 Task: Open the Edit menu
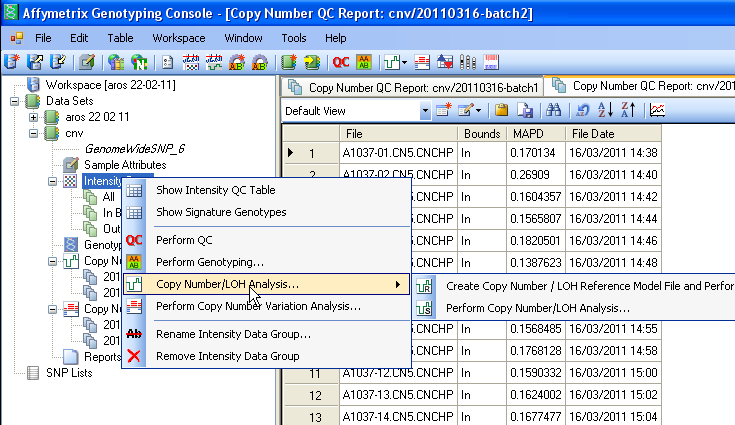79,38
